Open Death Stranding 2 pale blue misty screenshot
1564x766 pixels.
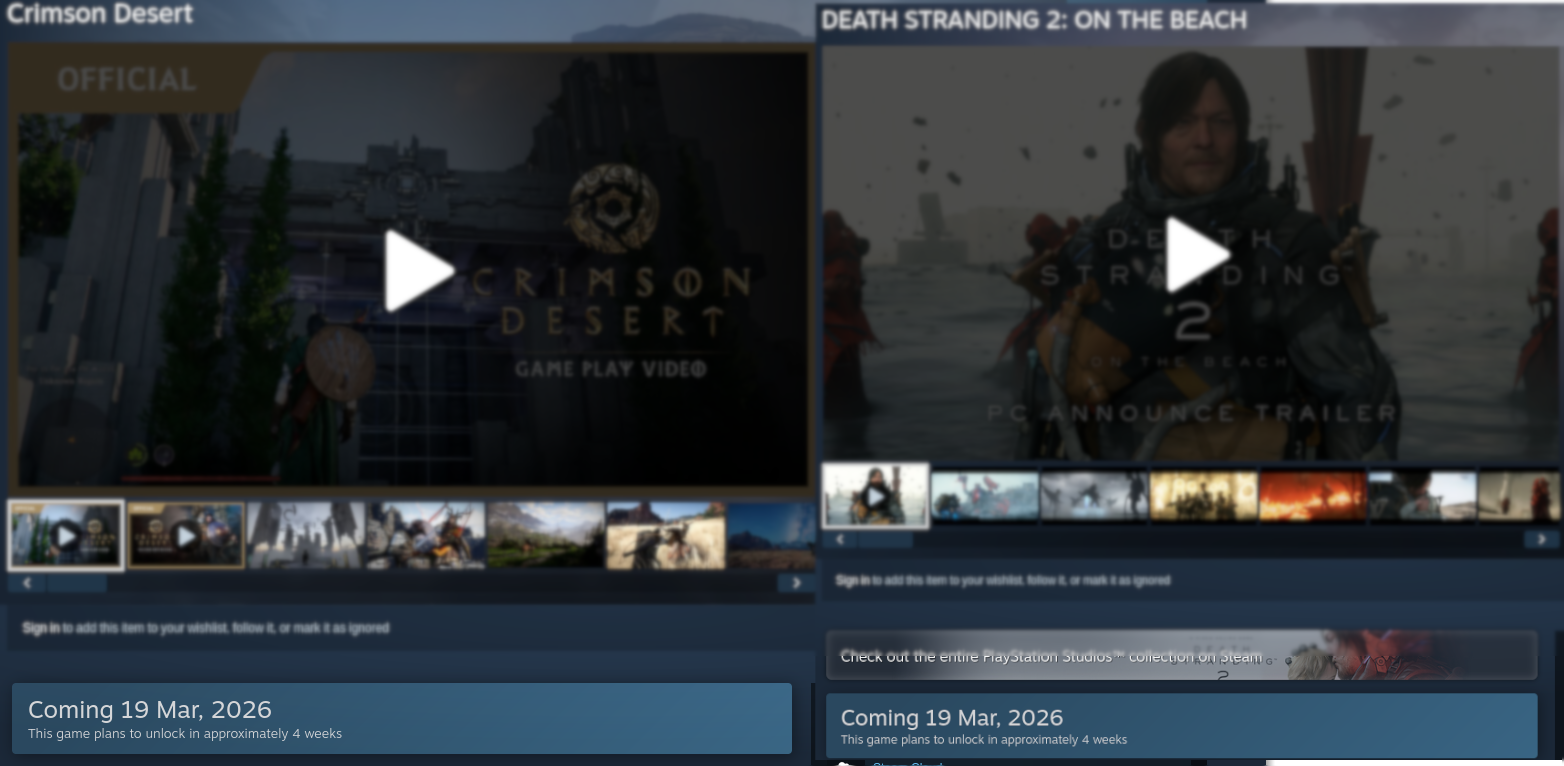coord(985,496)
